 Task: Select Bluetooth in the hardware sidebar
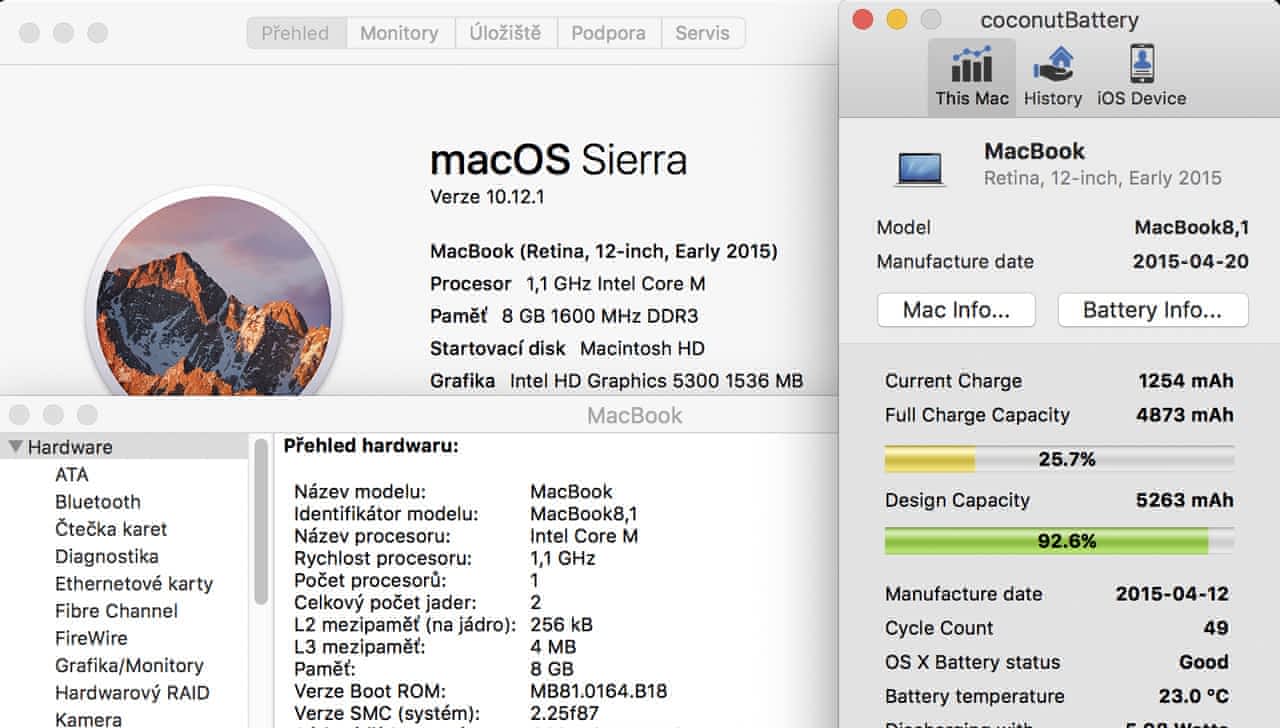pos(97,502)
